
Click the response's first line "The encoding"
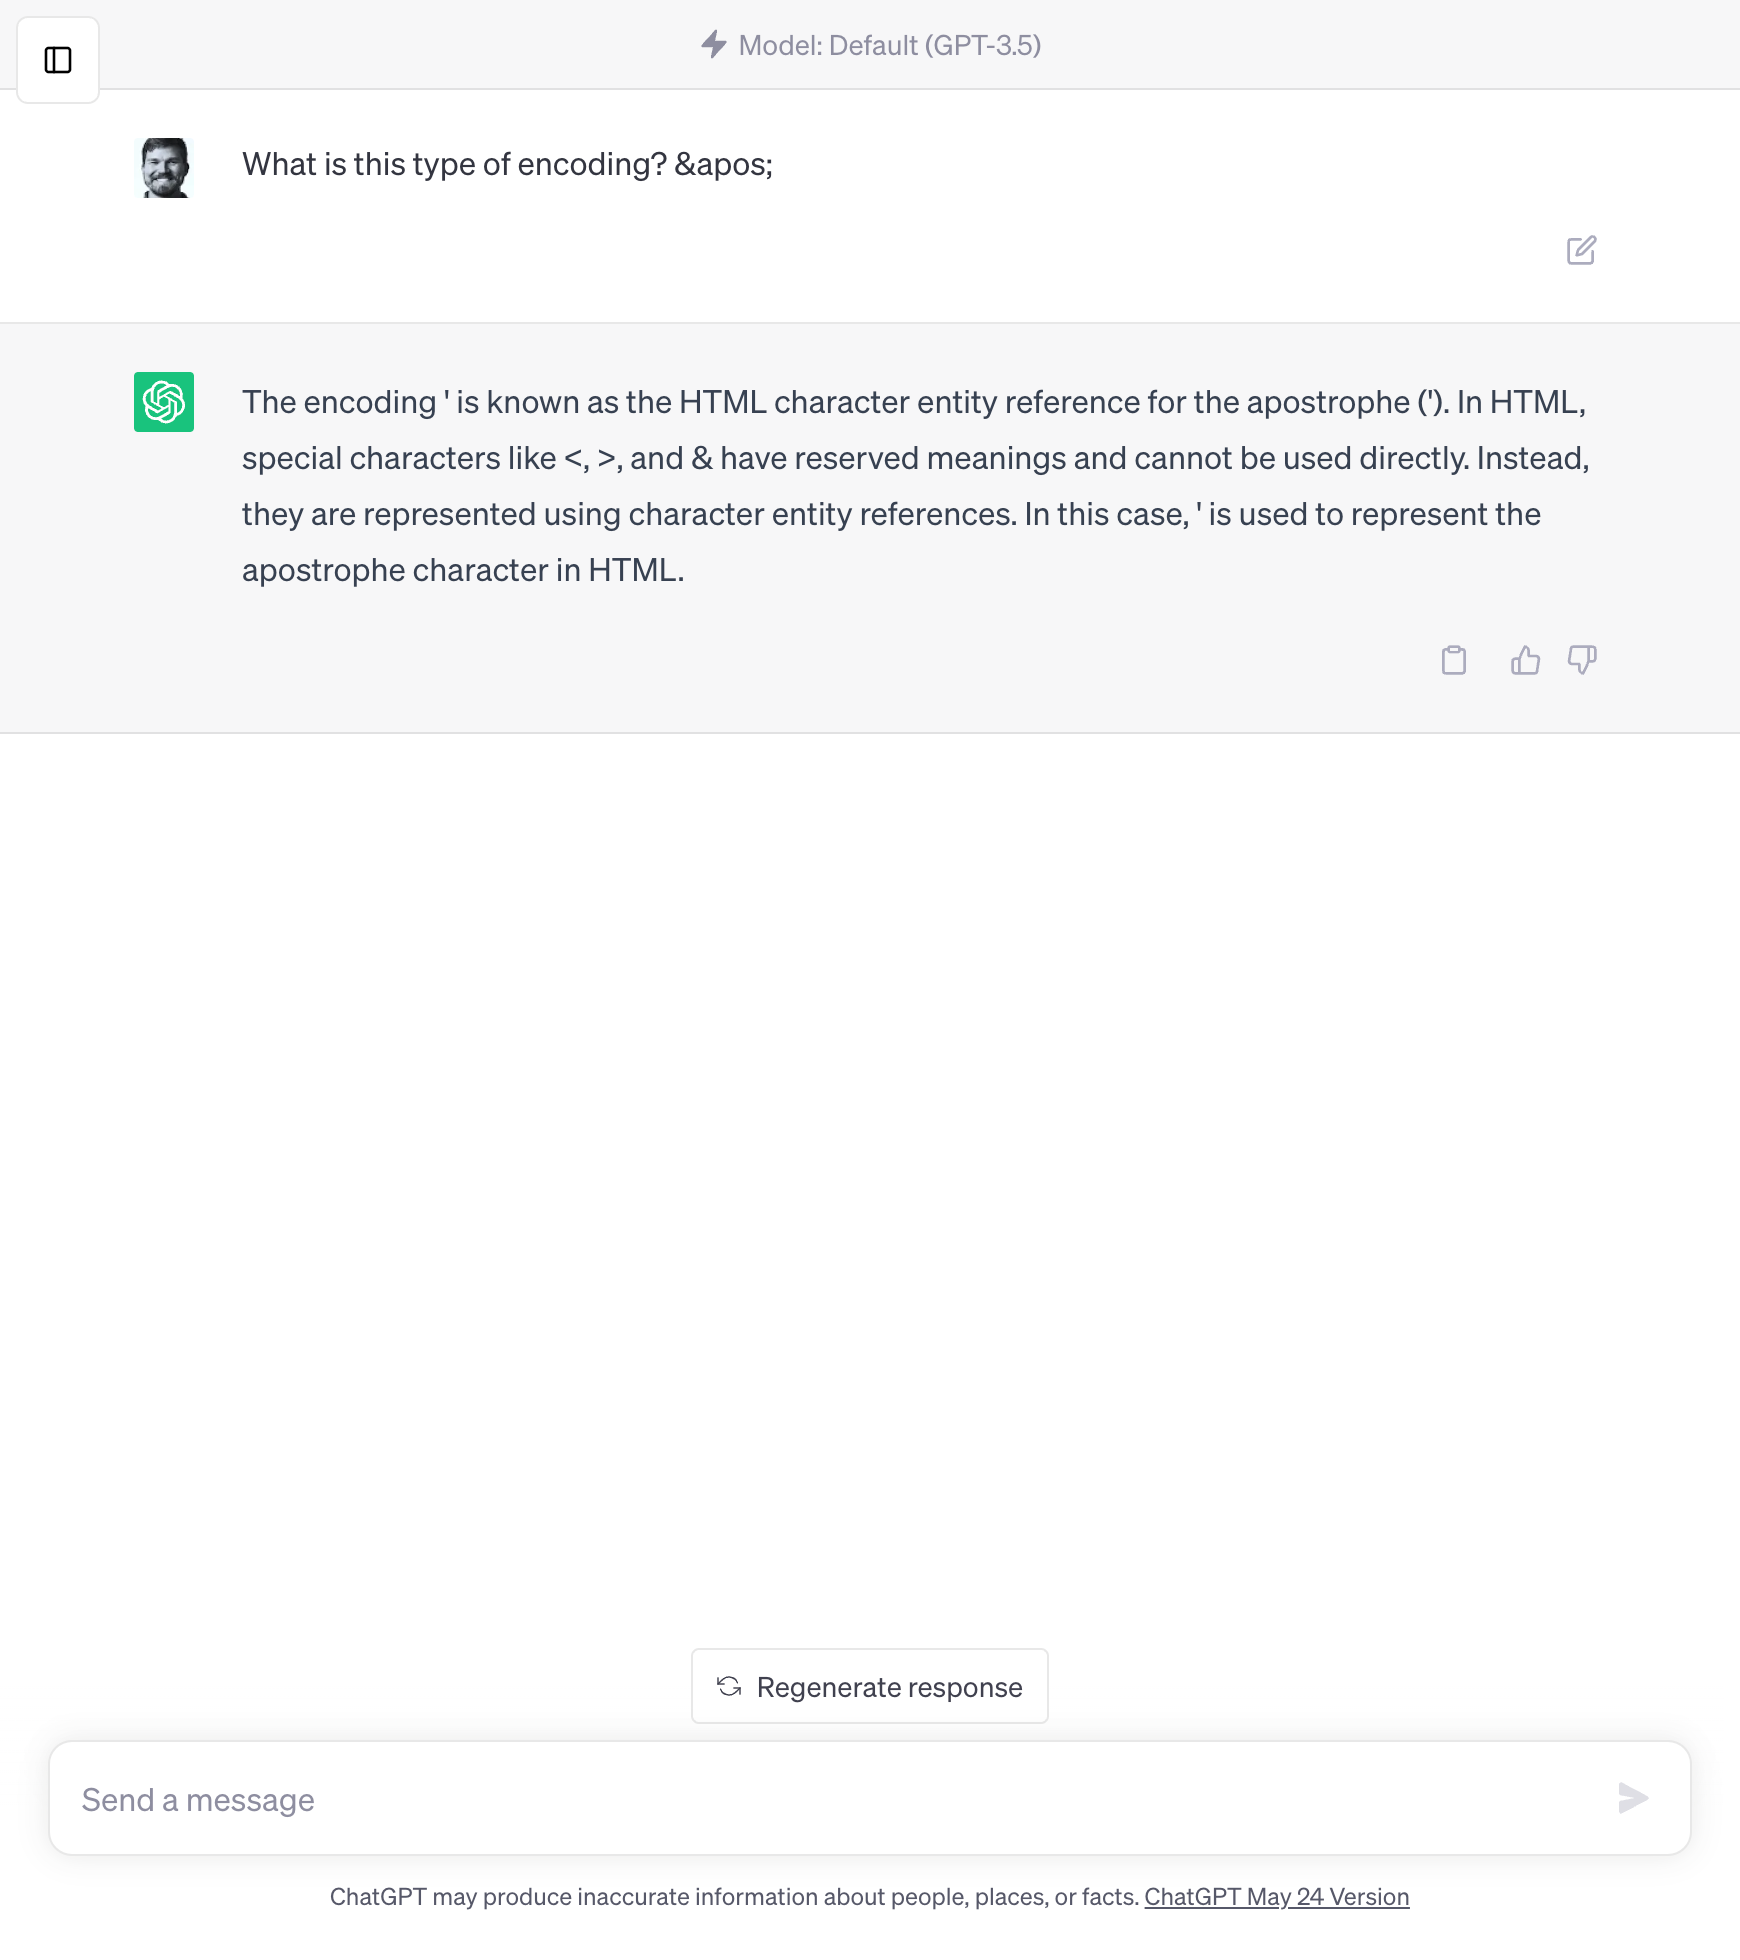click(x=339, y=402)
